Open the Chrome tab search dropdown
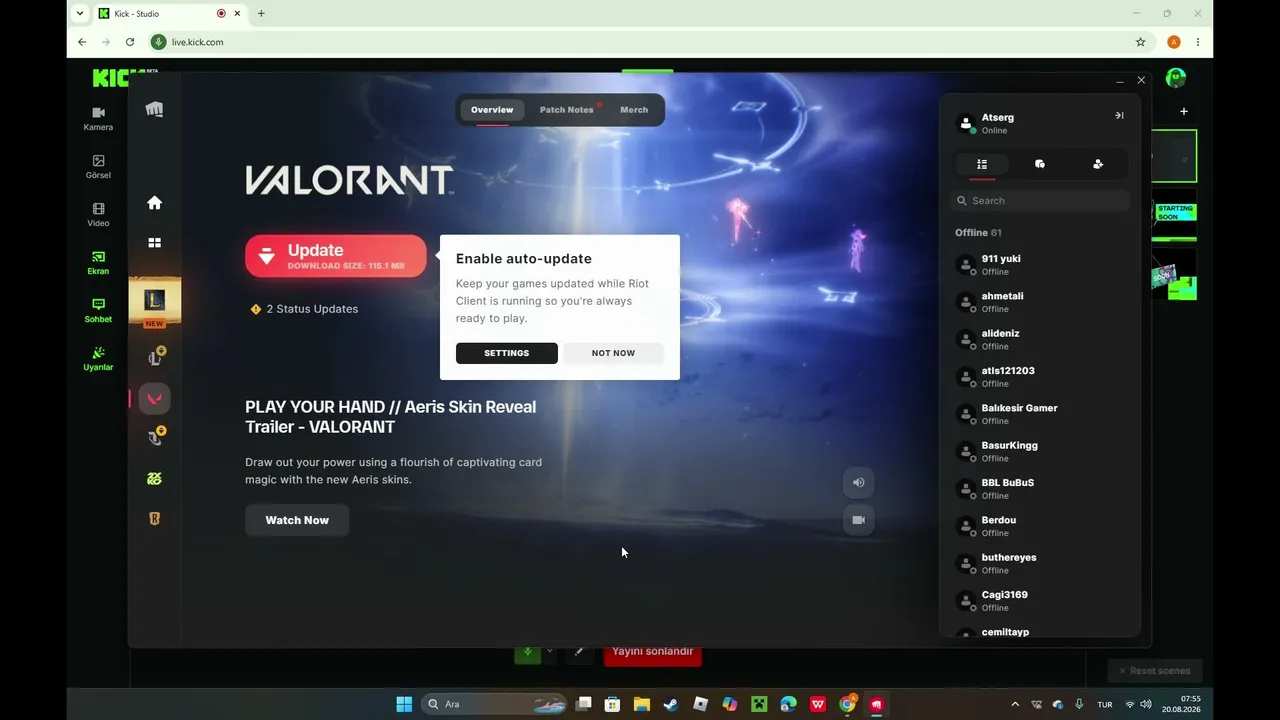 click(x=80, y=14)
